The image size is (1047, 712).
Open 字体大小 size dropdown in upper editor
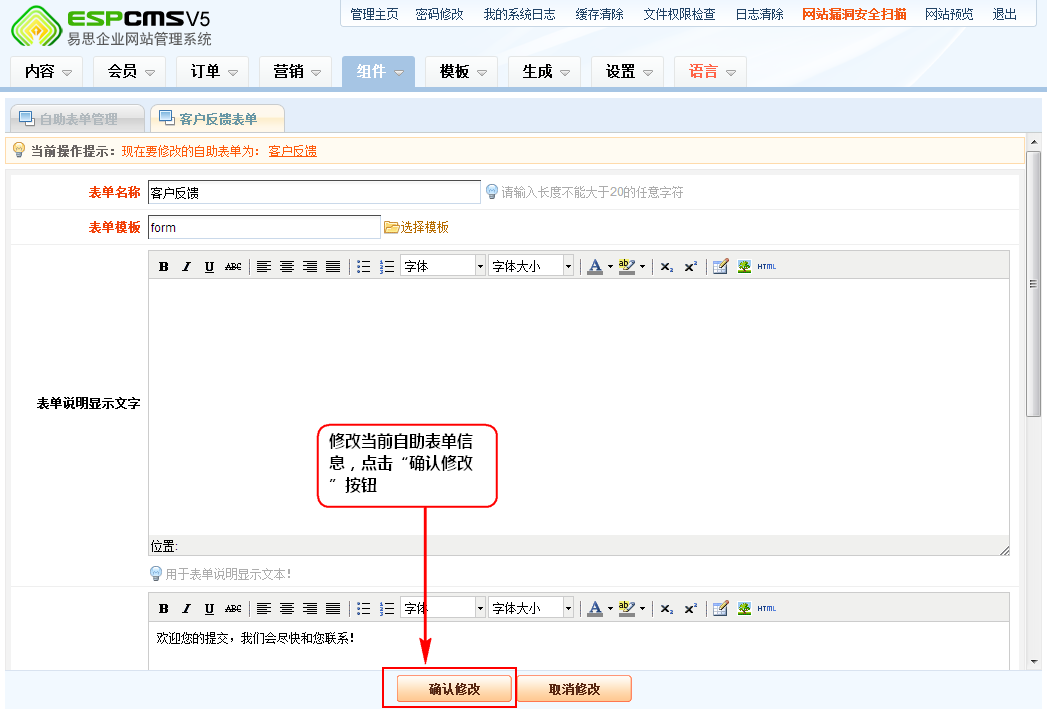[530, 266]
